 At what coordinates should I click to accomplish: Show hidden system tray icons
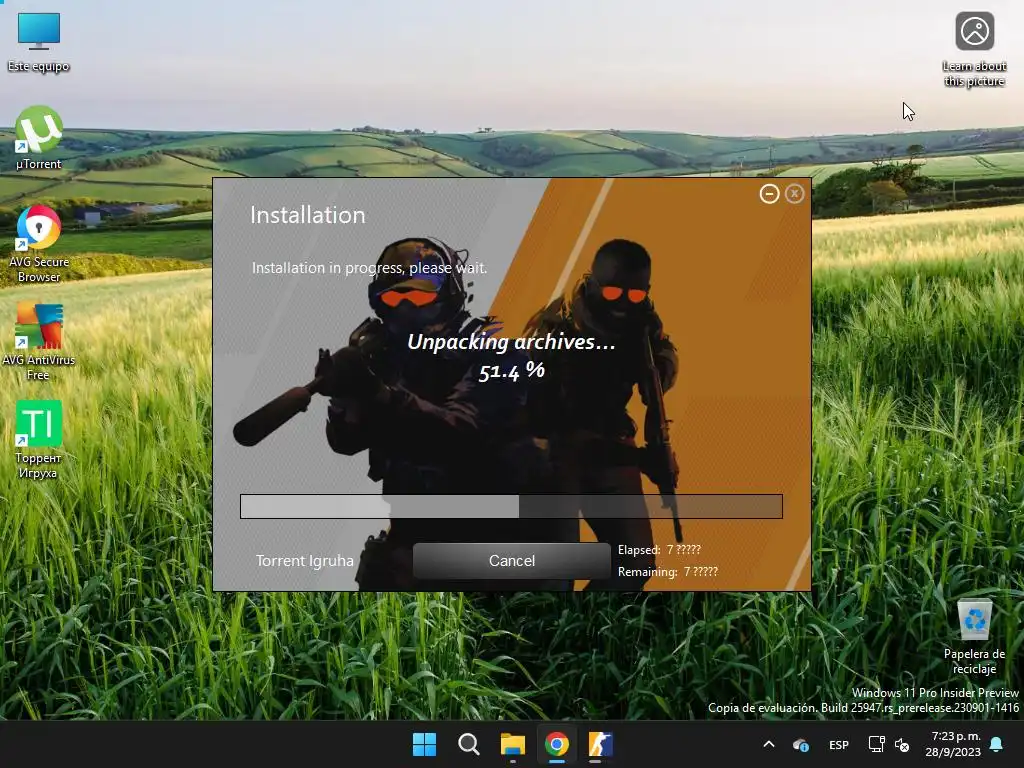(769, 744)
